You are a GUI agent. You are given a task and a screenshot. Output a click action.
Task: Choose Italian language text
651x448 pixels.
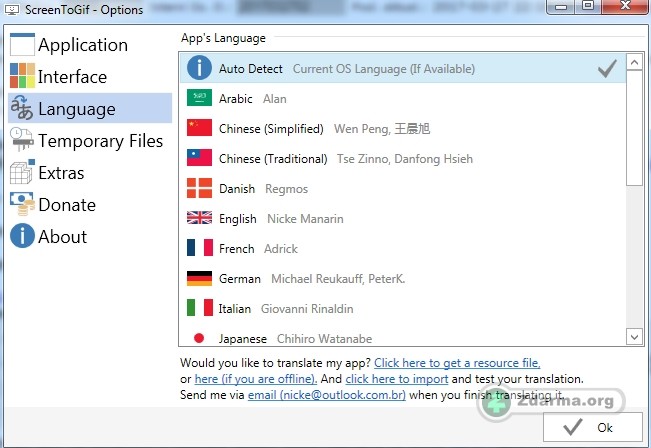[235, 308]
